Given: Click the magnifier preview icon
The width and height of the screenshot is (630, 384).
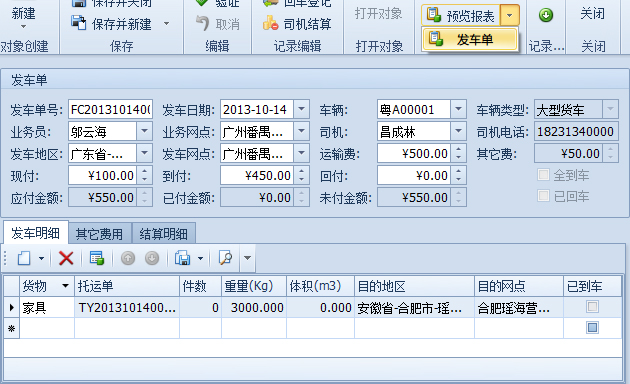Looking at the screenshot, I should pyautogui.click(x=225, y=258).
